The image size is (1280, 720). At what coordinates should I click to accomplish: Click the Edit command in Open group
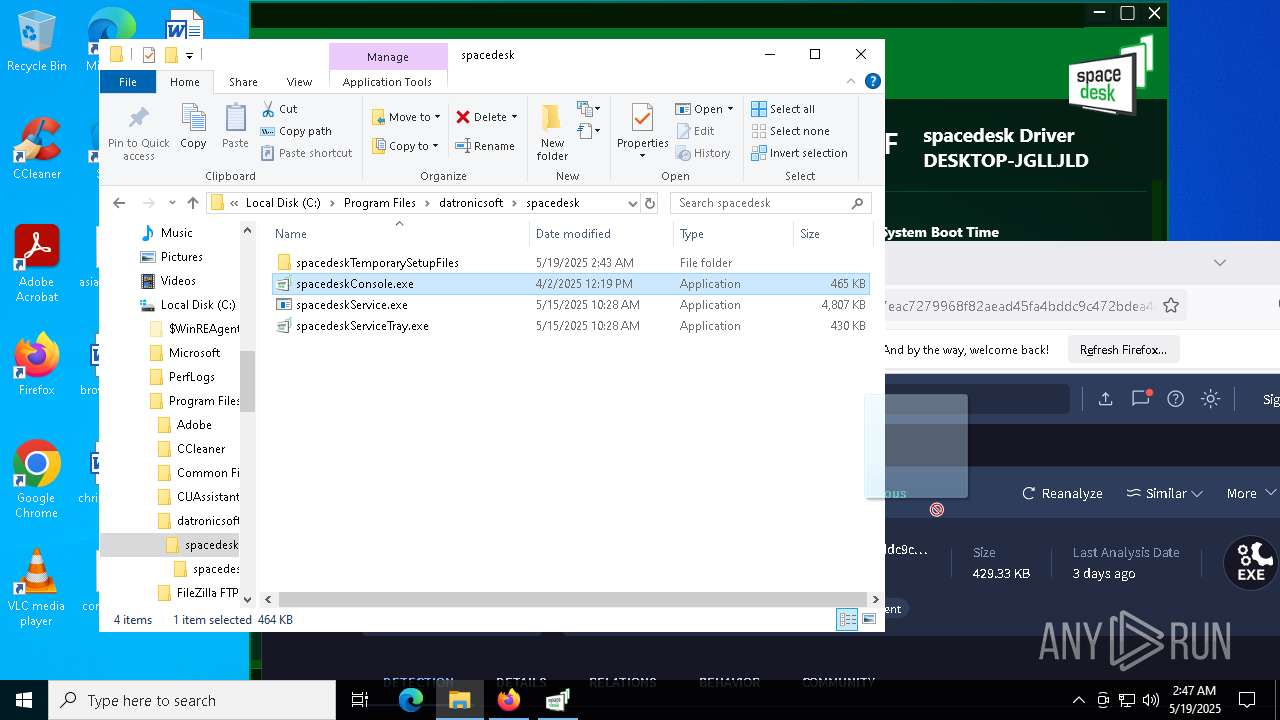pos(695,131)
